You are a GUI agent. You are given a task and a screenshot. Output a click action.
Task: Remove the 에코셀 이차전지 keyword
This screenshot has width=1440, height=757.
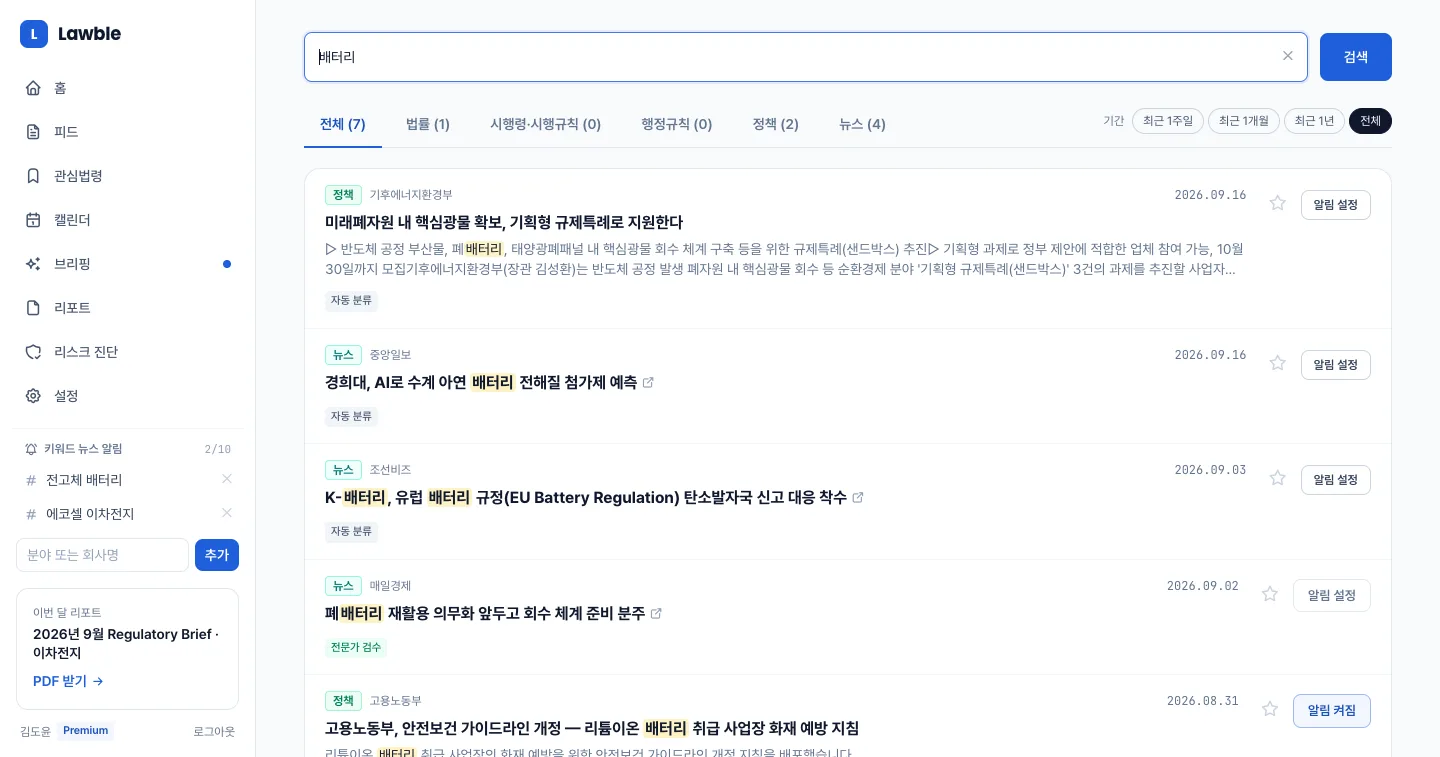(227, 513)
